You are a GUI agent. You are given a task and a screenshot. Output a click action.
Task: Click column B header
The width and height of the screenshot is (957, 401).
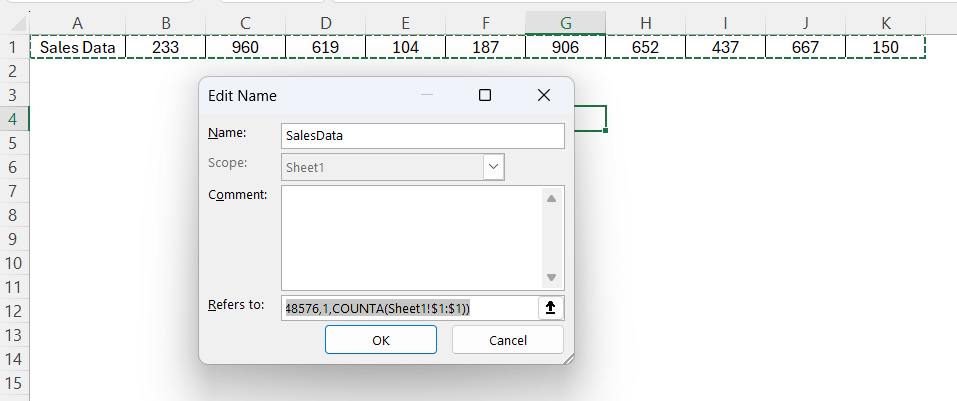[x=166, y=23]
